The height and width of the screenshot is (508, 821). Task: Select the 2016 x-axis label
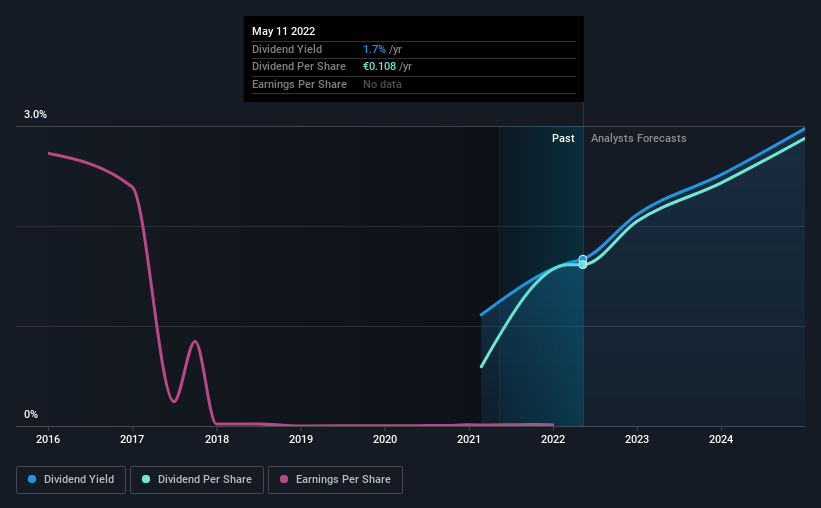coord(48,439)
